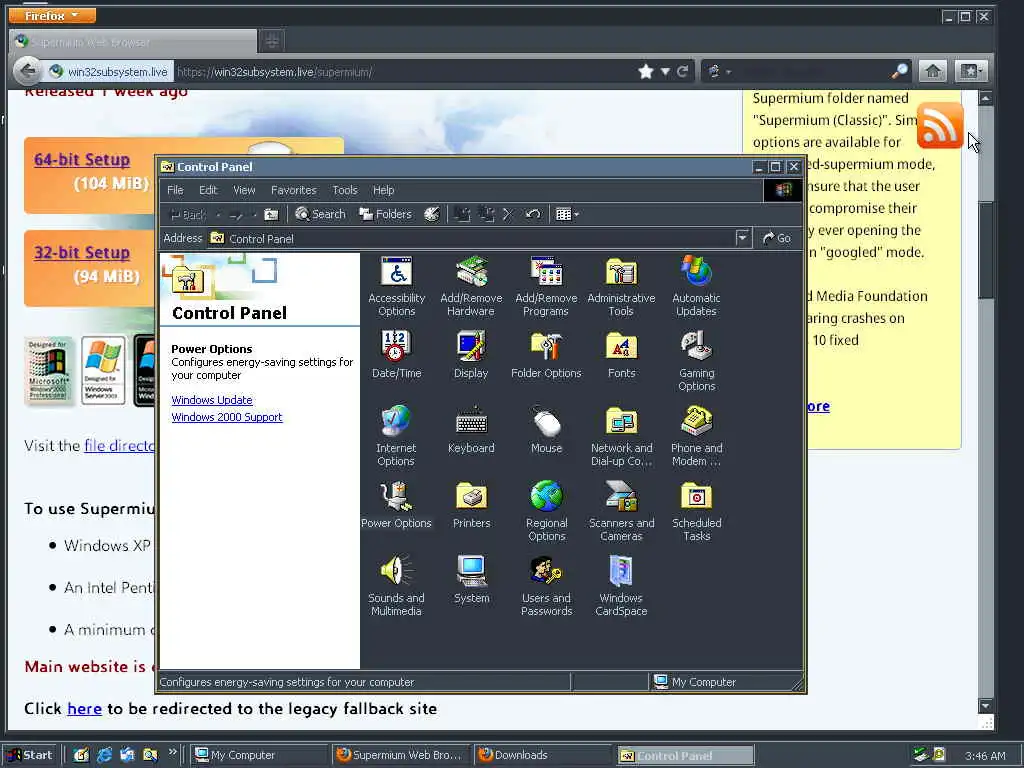Open the Folder Options icon
Screen dimensions: 1024x768
tap(546, 355)
